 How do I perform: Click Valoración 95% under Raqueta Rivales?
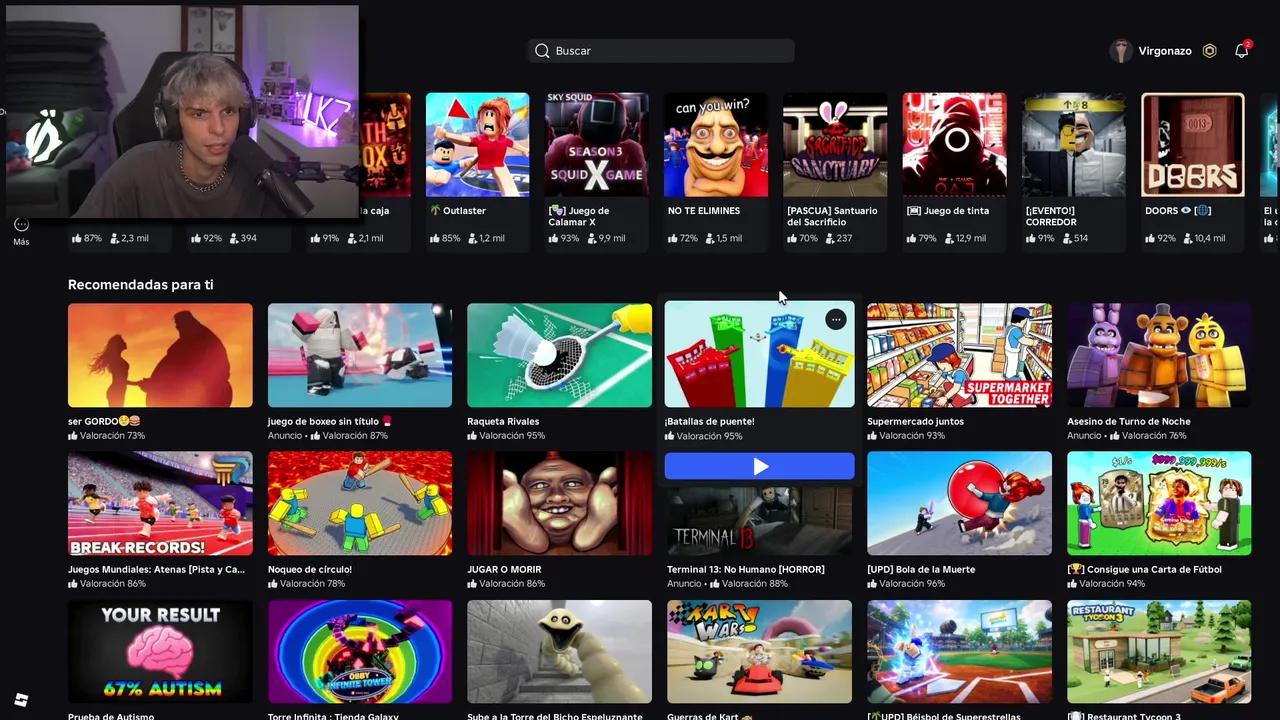click(x=506, y=436)
